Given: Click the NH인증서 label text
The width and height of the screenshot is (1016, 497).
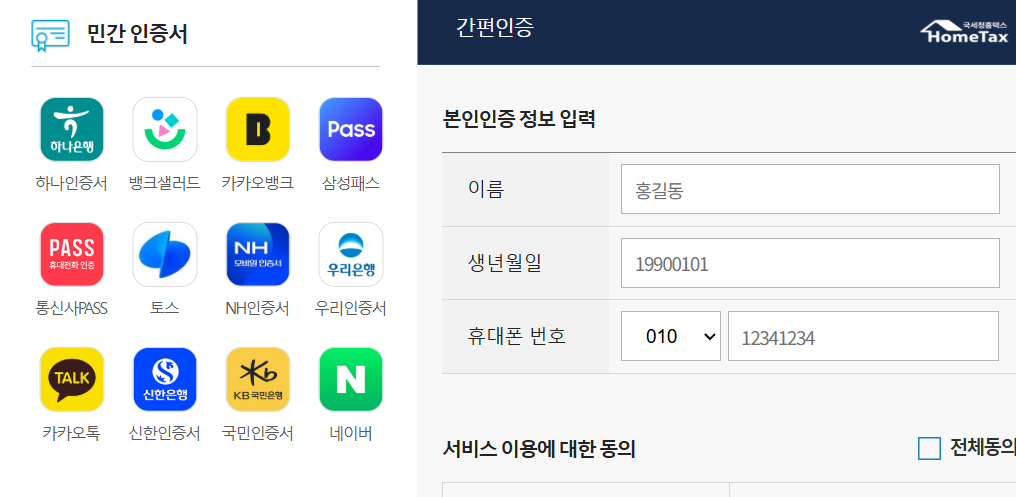Looking at the screenshot, I should pos(258,308).
